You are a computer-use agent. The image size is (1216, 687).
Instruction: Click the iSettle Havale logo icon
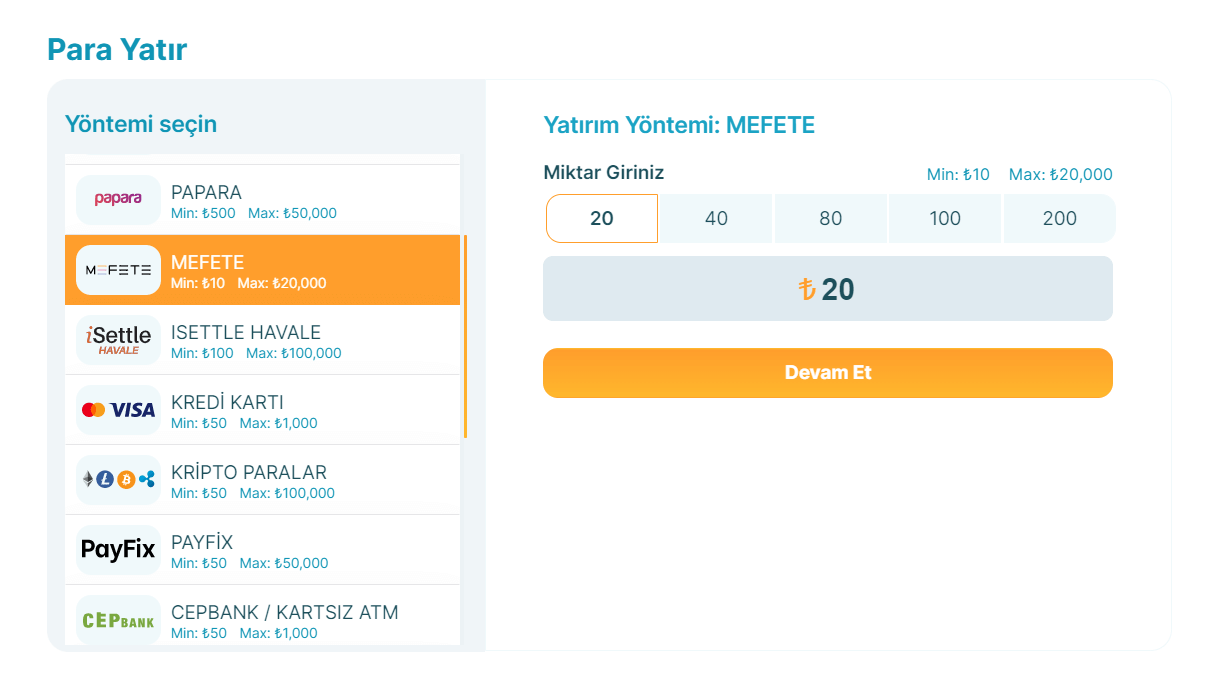tap(118, 340)
